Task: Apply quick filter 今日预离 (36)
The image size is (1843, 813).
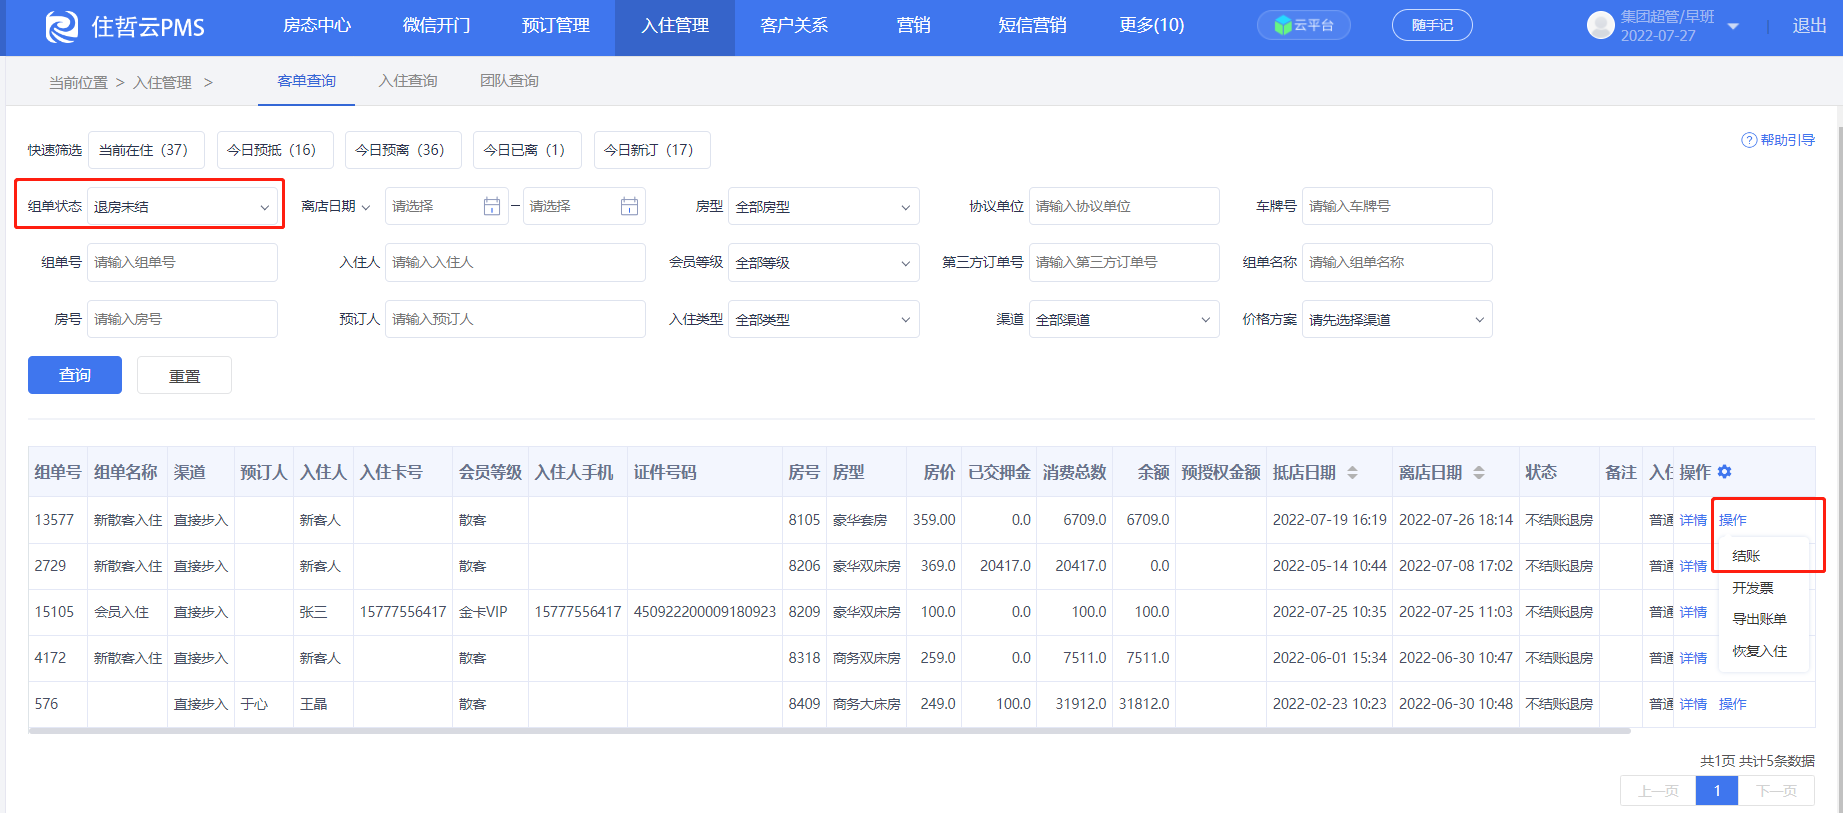Action: [x=403, y=150]
